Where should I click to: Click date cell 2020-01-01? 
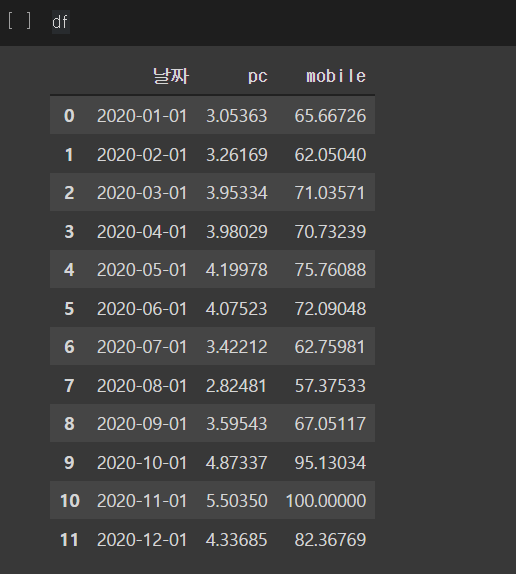coord(142,116)
